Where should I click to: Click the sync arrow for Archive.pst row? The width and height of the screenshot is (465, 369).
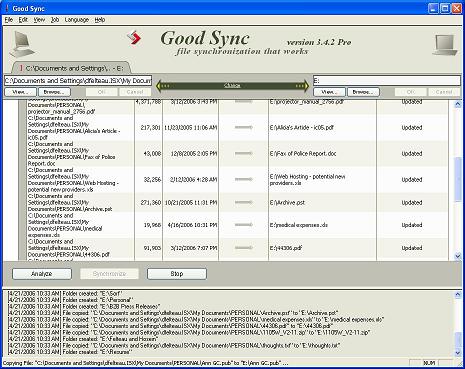[x=244, y=202]
